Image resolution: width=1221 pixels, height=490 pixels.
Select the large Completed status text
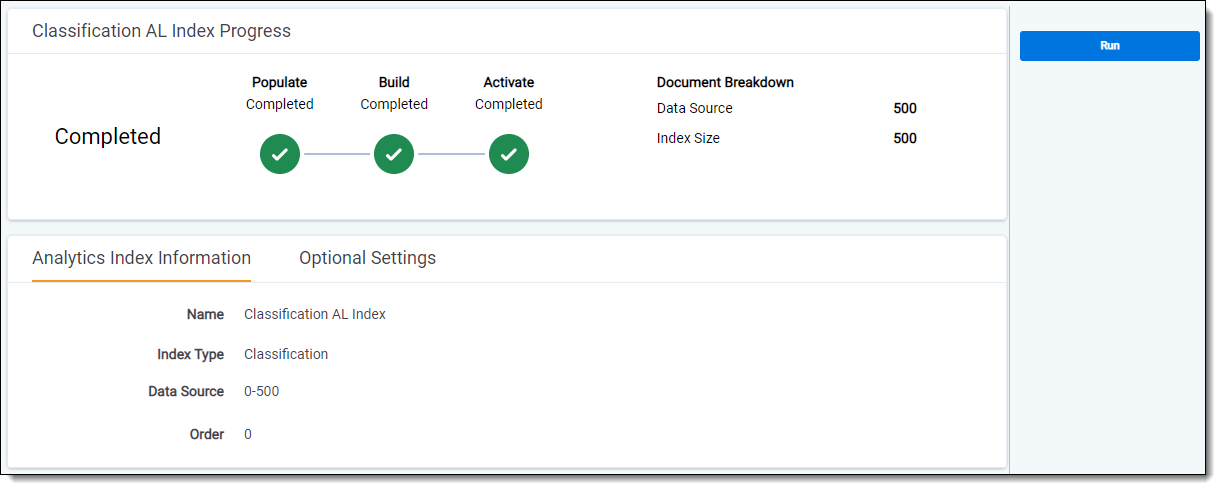[108, 137]
